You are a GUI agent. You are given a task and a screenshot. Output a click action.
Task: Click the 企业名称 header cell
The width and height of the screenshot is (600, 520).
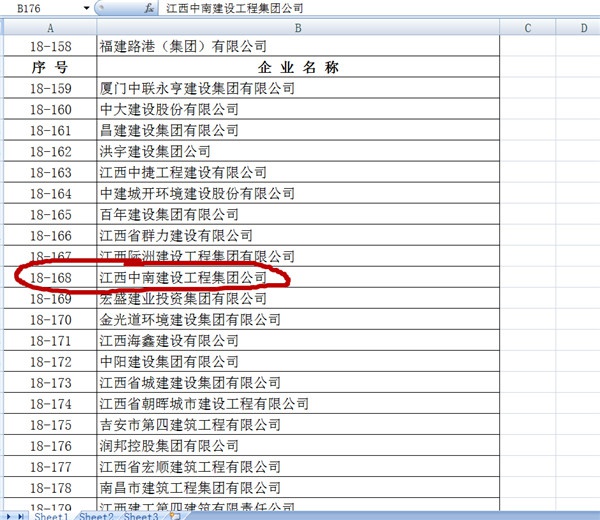pyautogui.click(x=298, y=67)
